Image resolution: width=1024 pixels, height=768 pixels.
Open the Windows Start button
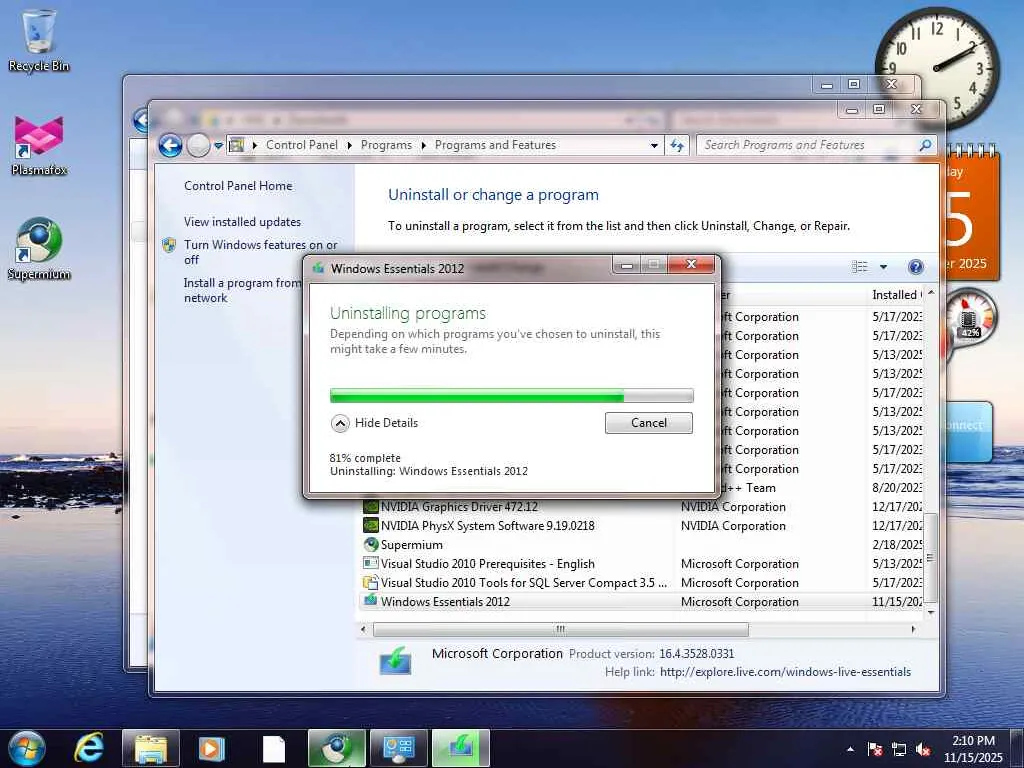(27, 748)
